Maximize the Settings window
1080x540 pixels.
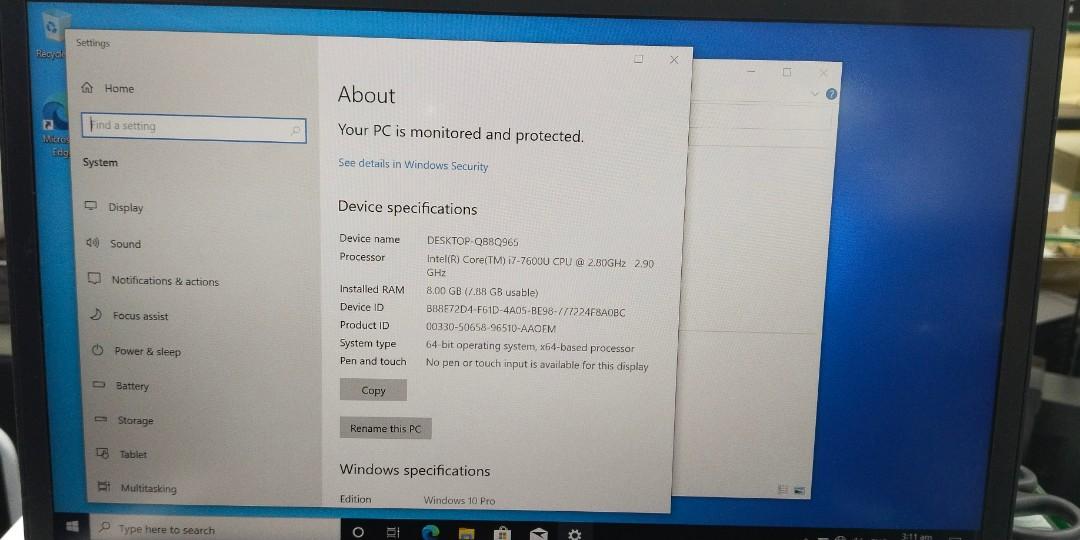[638, 59]
